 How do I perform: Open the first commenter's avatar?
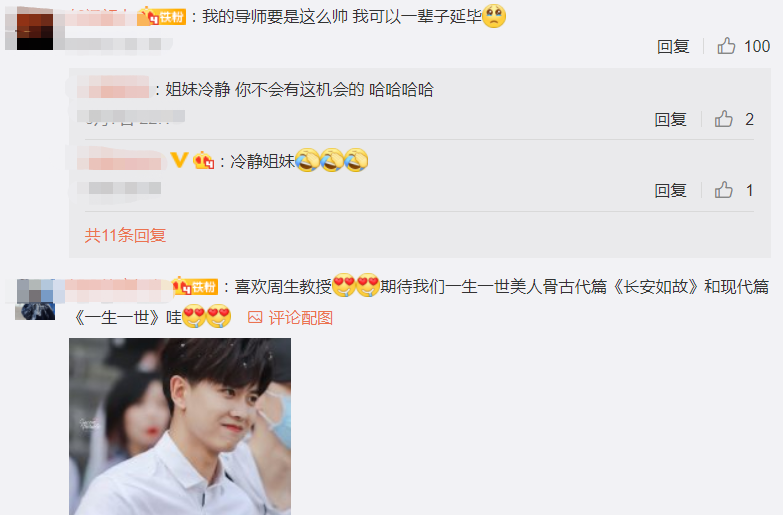[x=34, y=31]
